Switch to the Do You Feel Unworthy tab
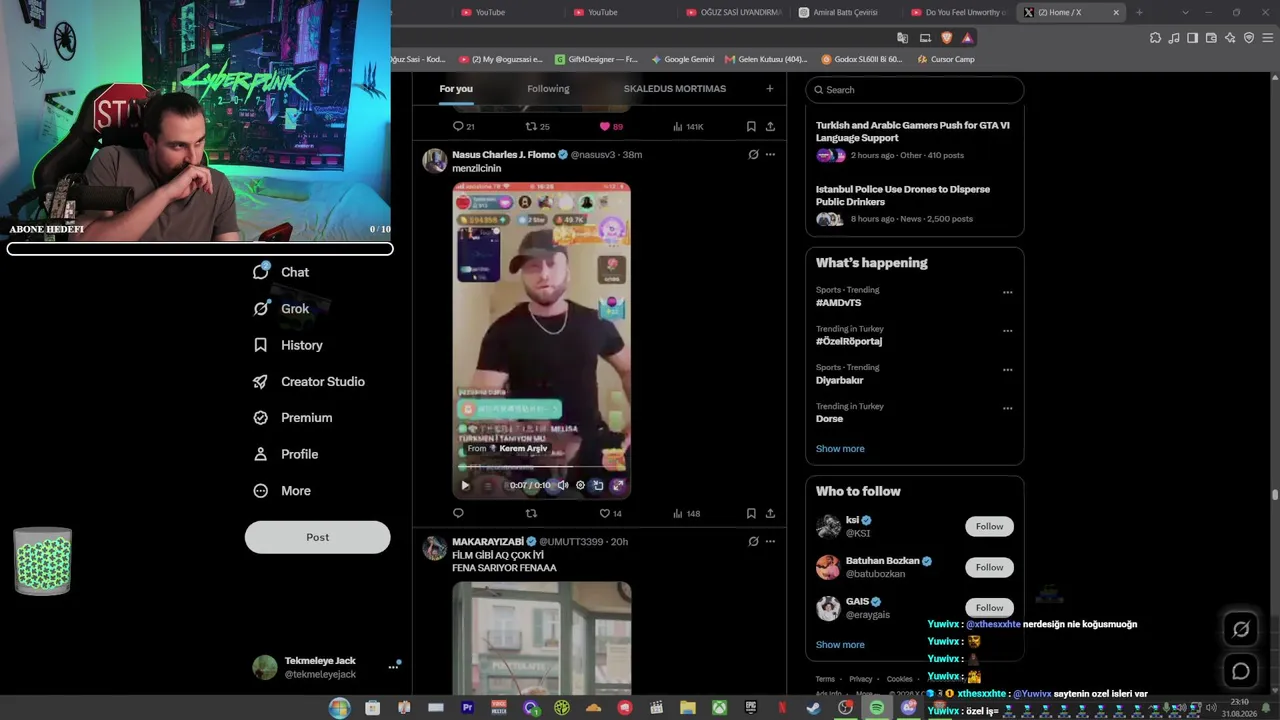This screenshot has width=1280, height=720. coord(957,13)
